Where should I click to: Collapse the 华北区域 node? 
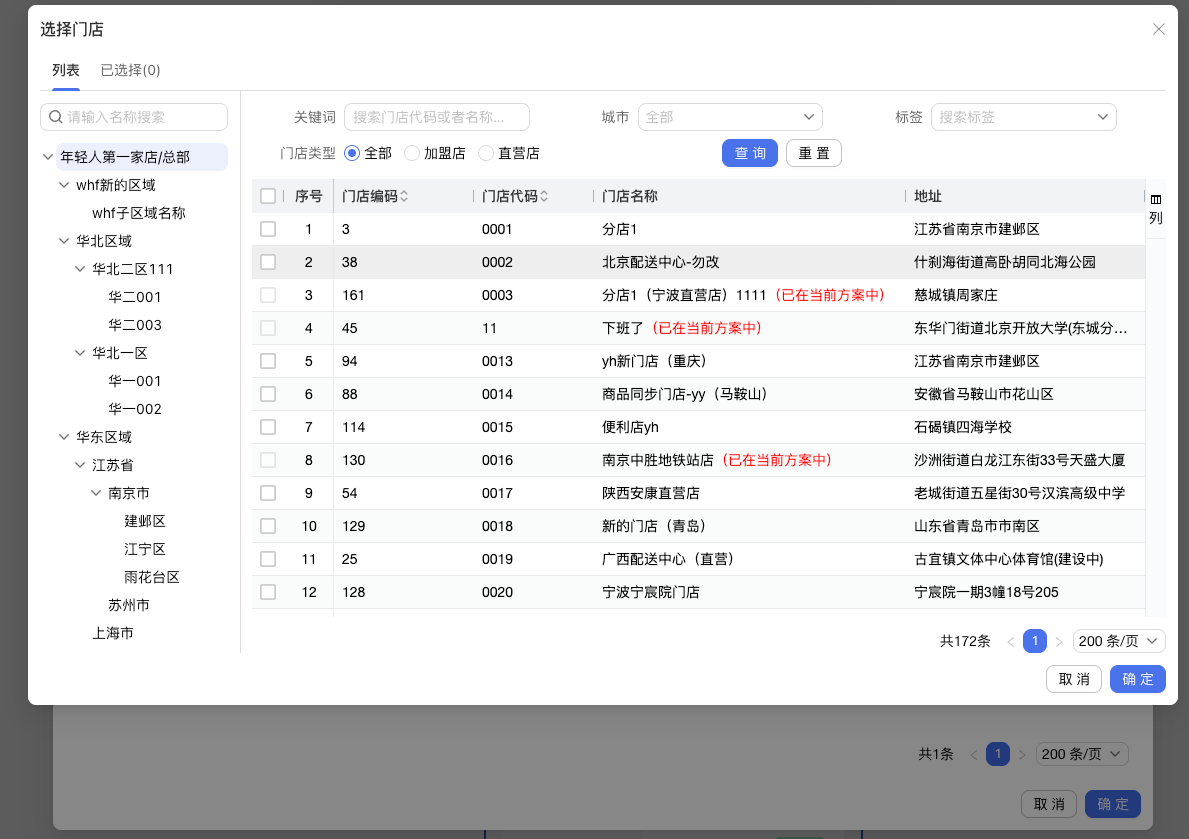[64, 241]
